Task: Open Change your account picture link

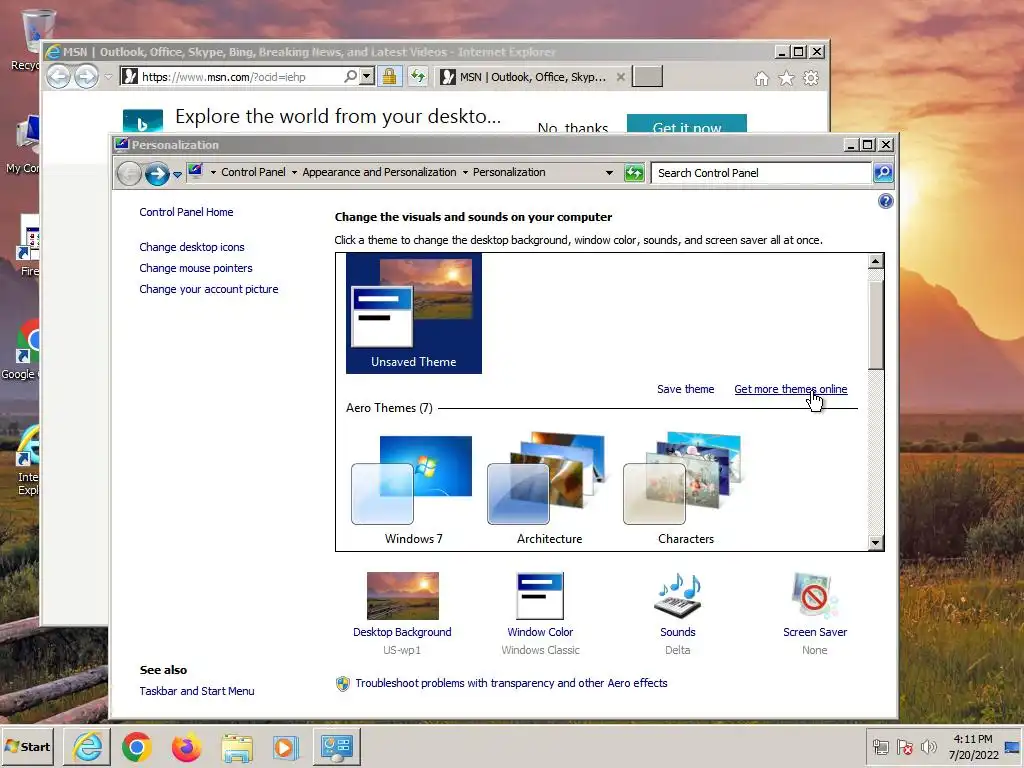Action: coord(209,289)
